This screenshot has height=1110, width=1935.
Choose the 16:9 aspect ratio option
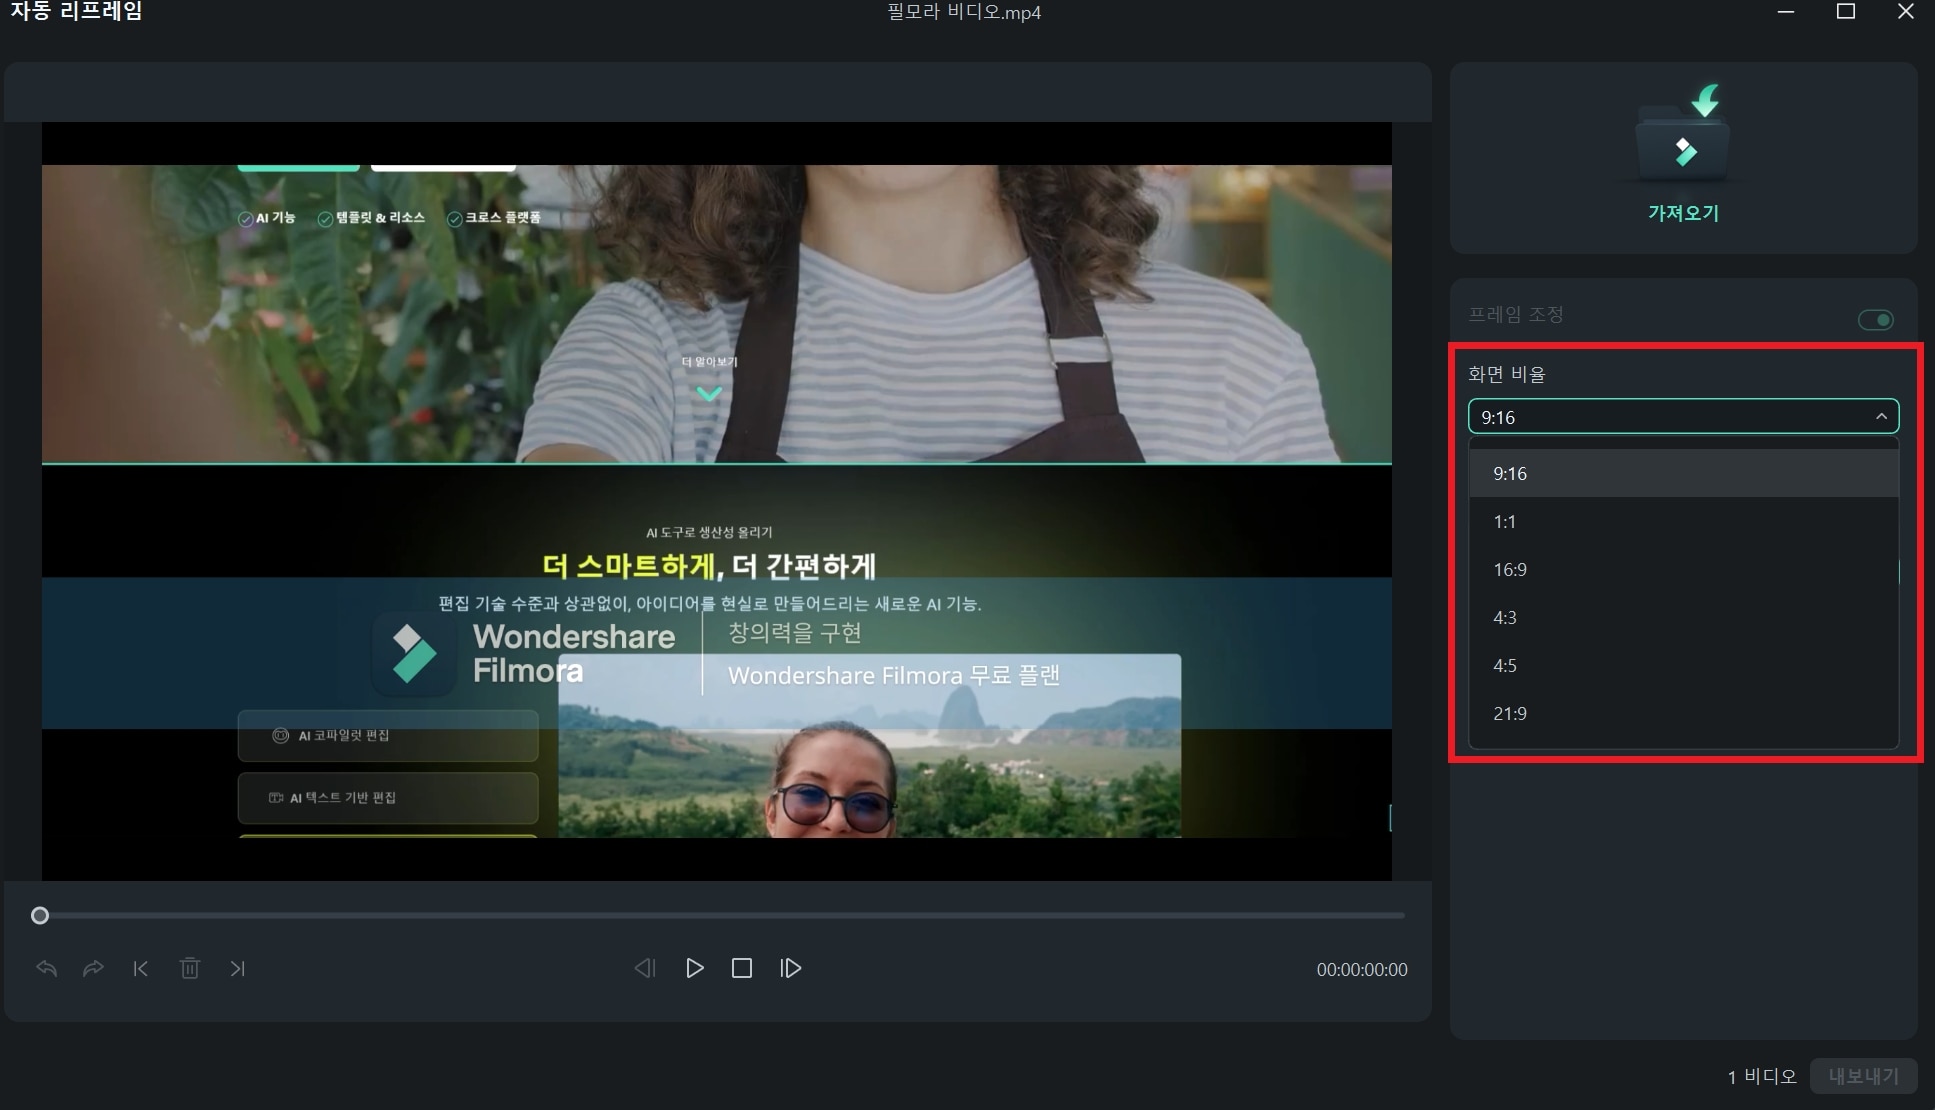pos(1684,570)
